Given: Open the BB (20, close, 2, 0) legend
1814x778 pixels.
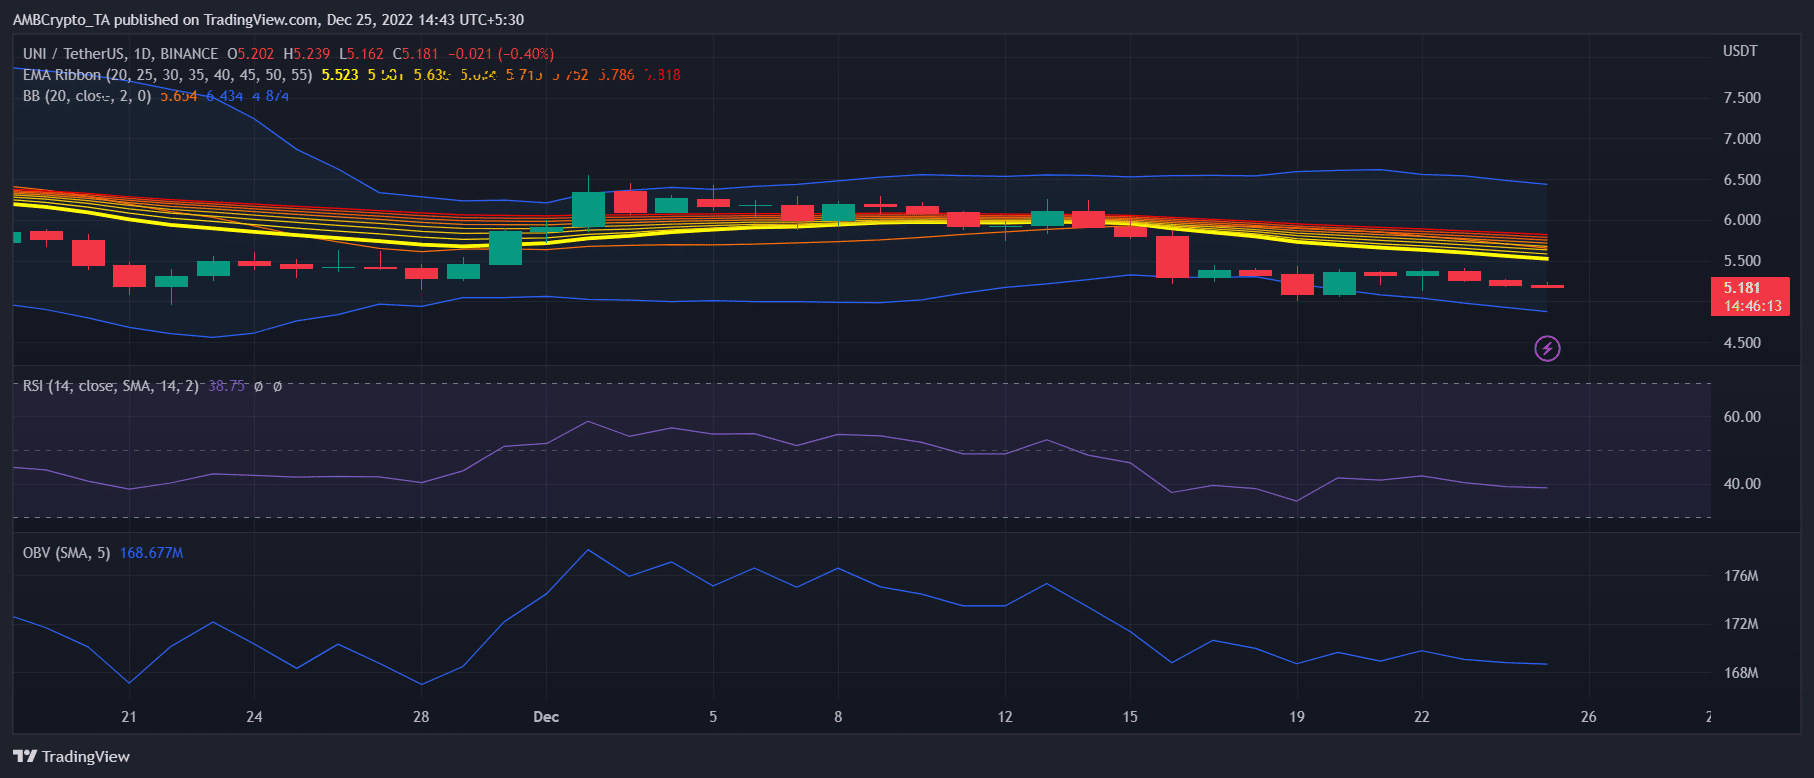Looking at the screenshot, I should (87, 96).
